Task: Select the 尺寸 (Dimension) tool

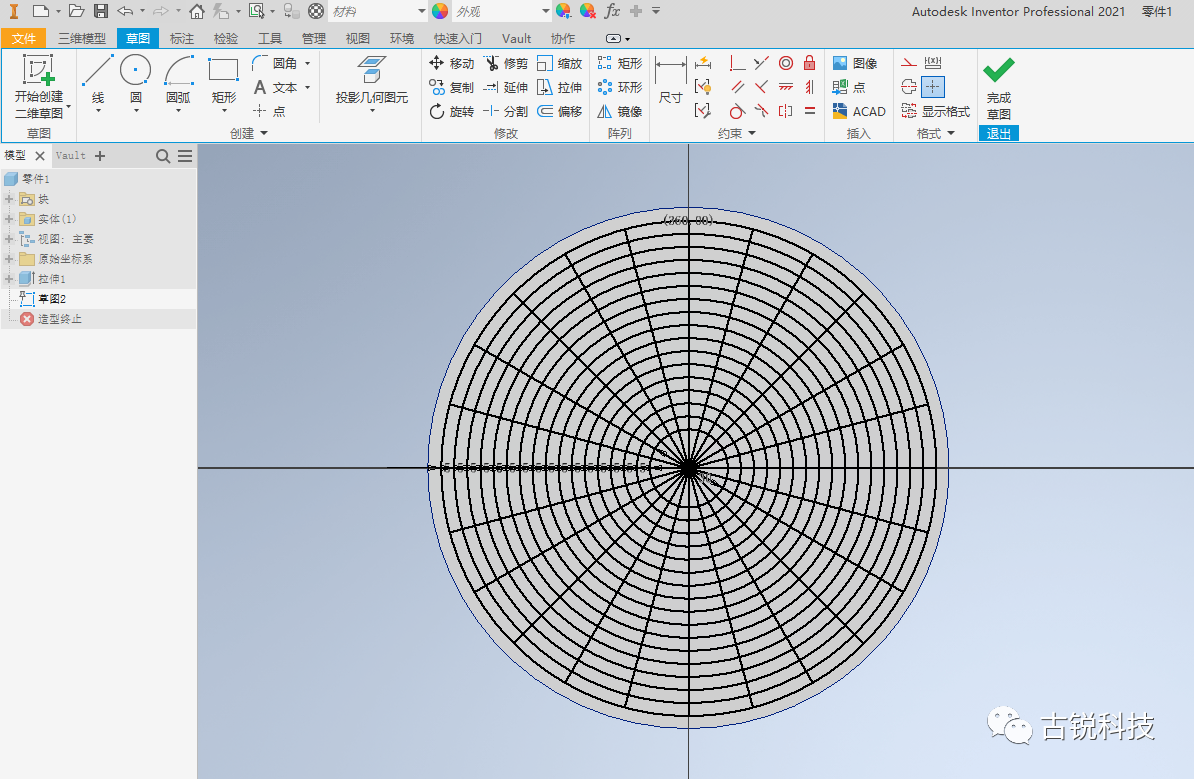Action: tap(670, 80)
